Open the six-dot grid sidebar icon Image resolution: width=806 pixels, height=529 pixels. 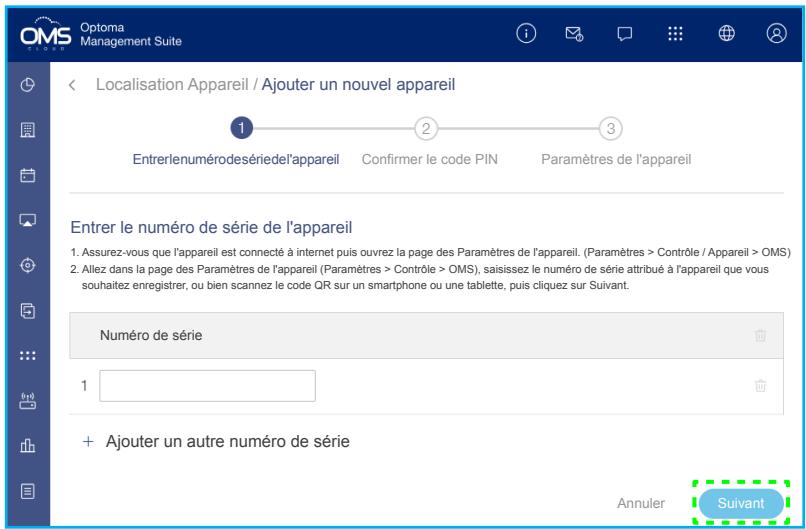click(28, 355)
